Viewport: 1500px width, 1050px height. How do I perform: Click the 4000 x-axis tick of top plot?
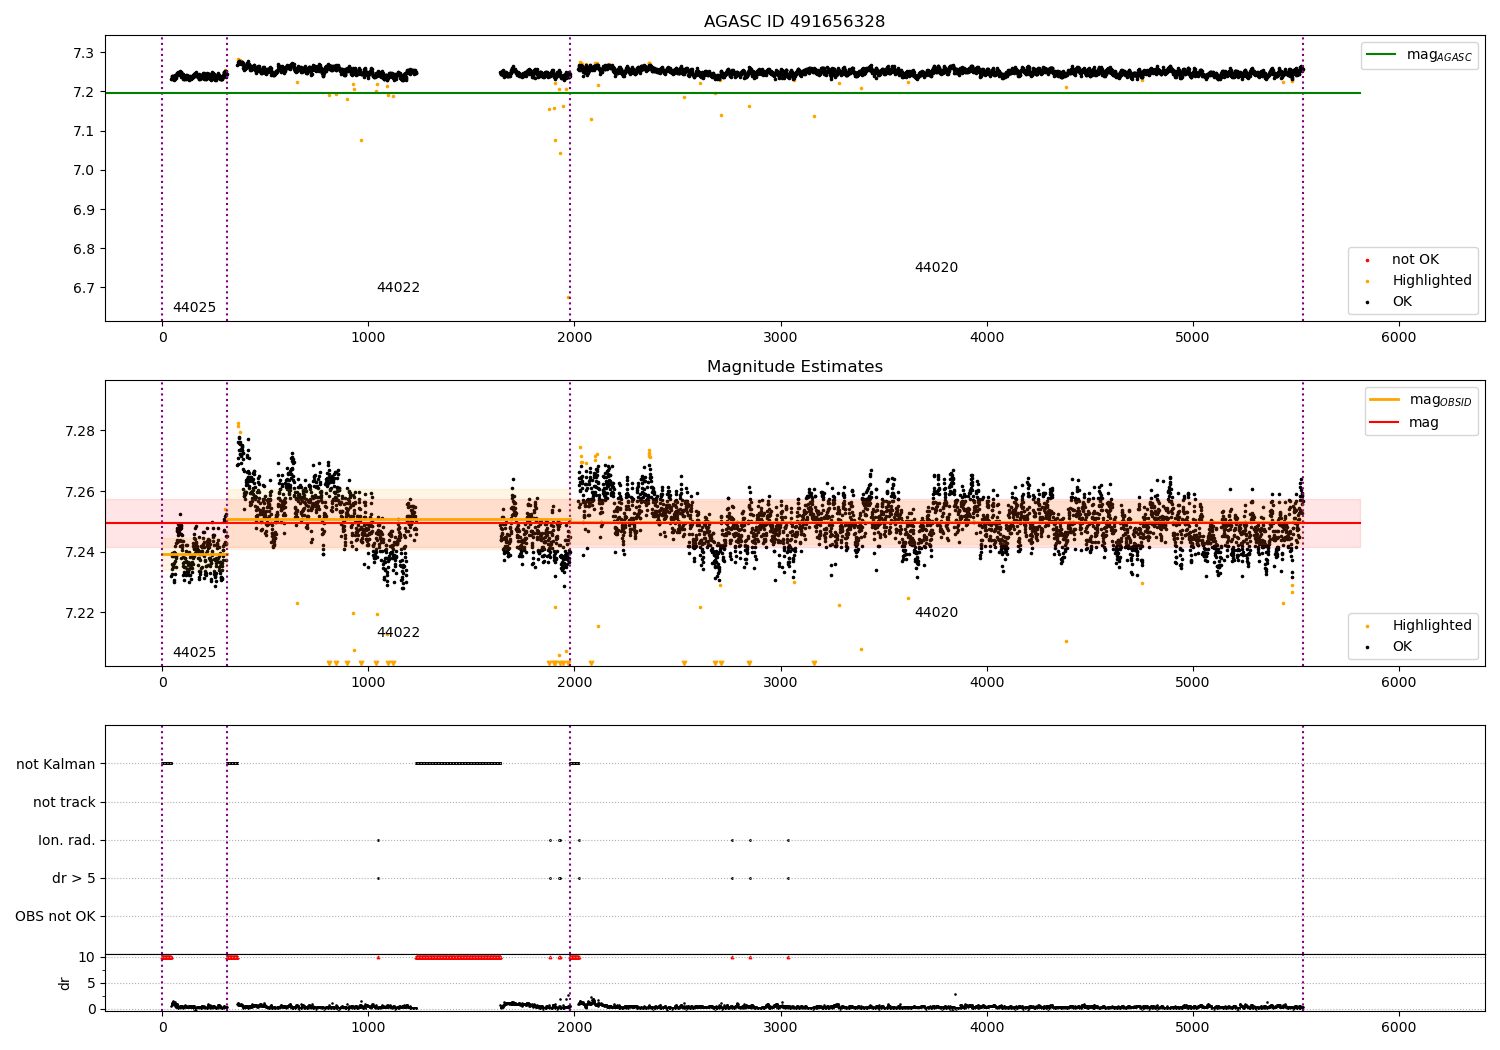click(986, 337)
